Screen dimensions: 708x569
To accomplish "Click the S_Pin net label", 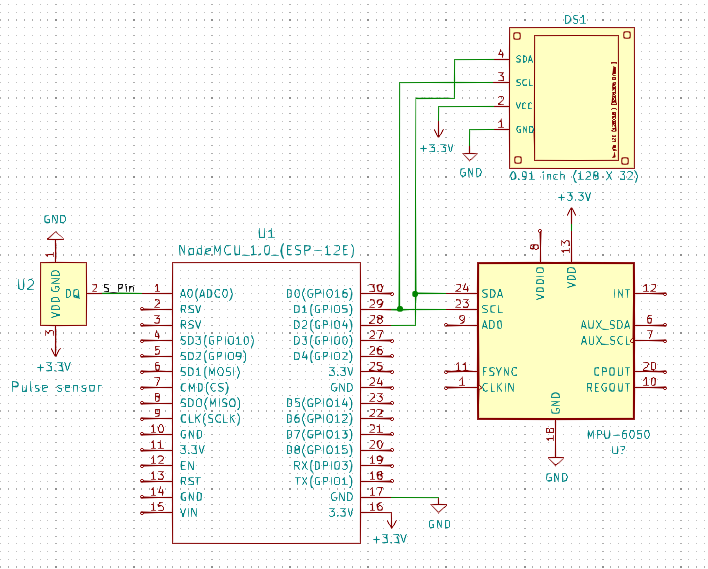I will click(x=119, y=288).
